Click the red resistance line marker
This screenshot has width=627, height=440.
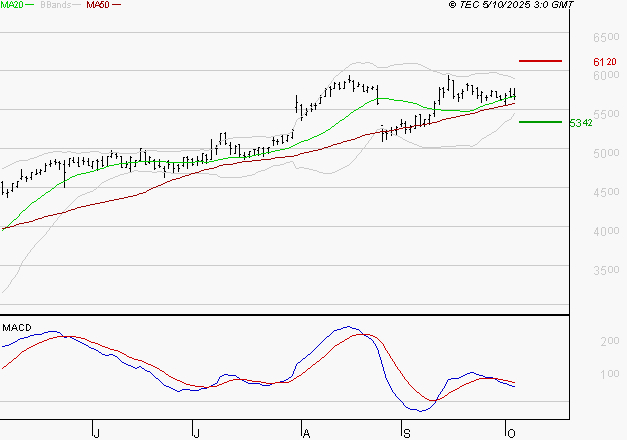pos(540,61)
